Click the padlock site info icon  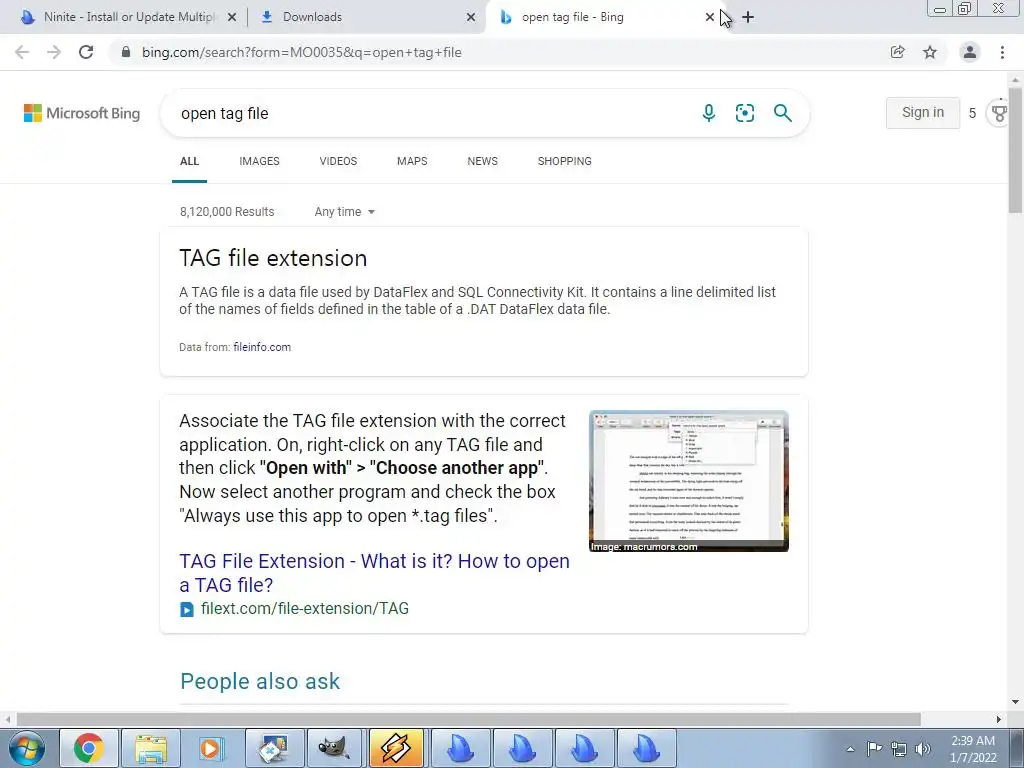(x=126, y=52)
